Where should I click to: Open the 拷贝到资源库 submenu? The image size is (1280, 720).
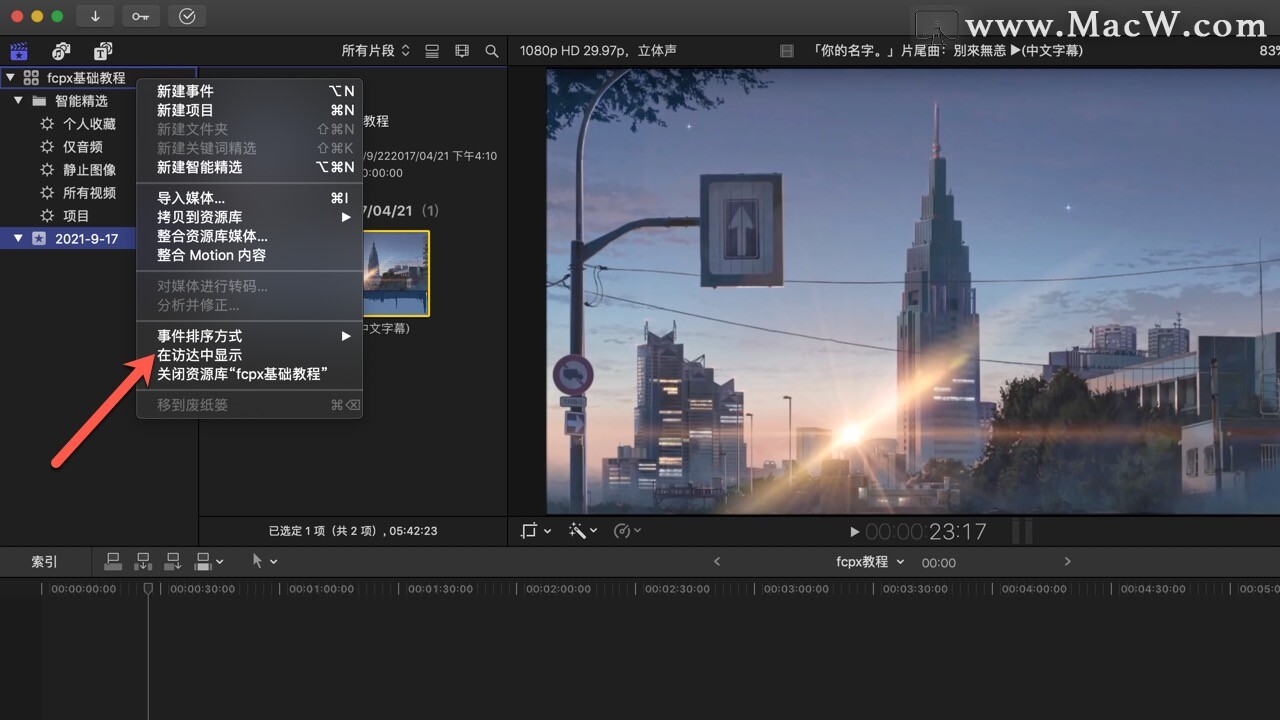coord(249,217)
